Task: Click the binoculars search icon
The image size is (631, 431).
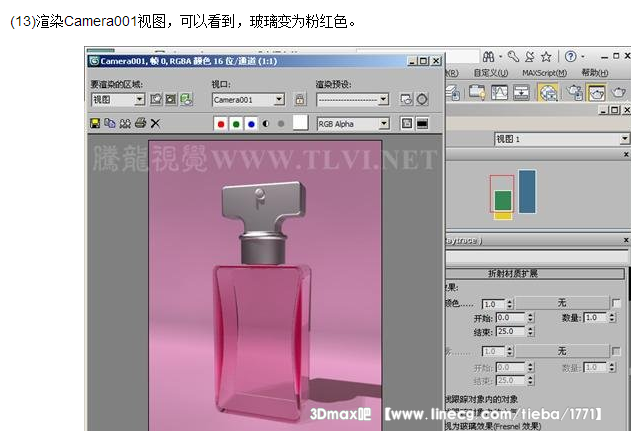Action: pyautogui.click(x=489, y=57)
